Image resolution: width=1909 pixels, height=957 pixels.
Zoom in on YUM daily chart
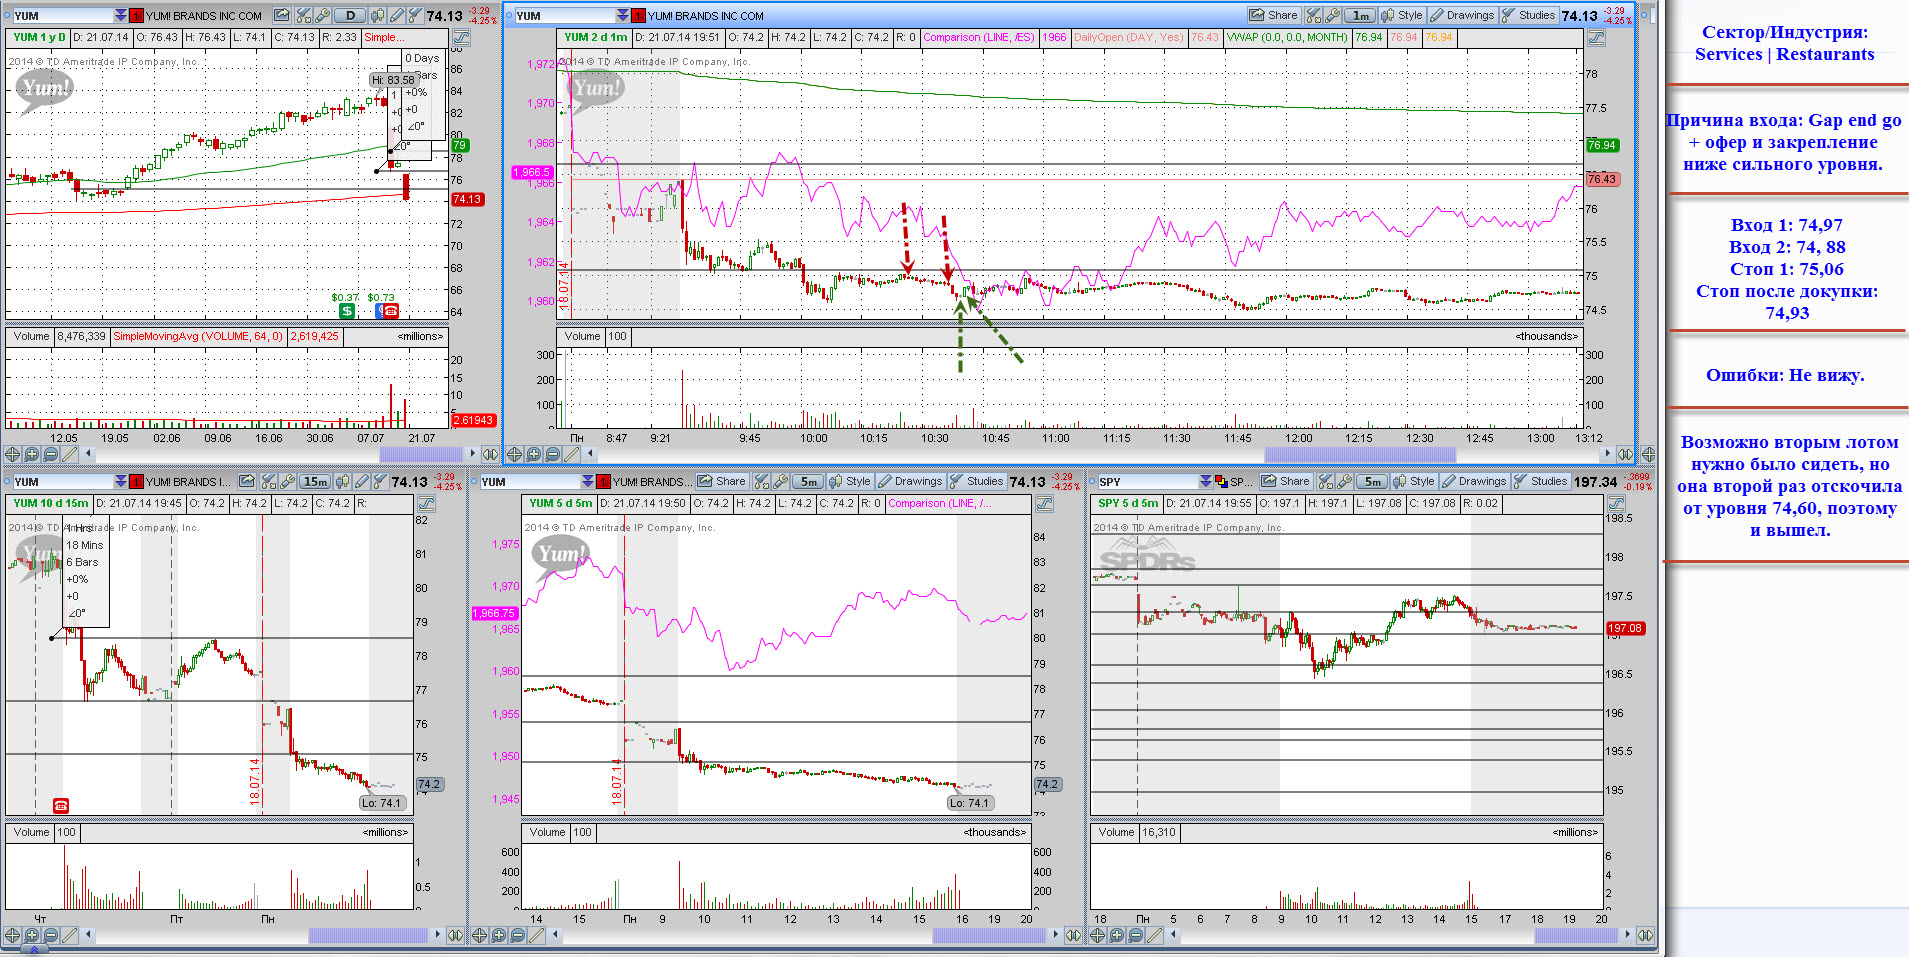click(31, 454)
